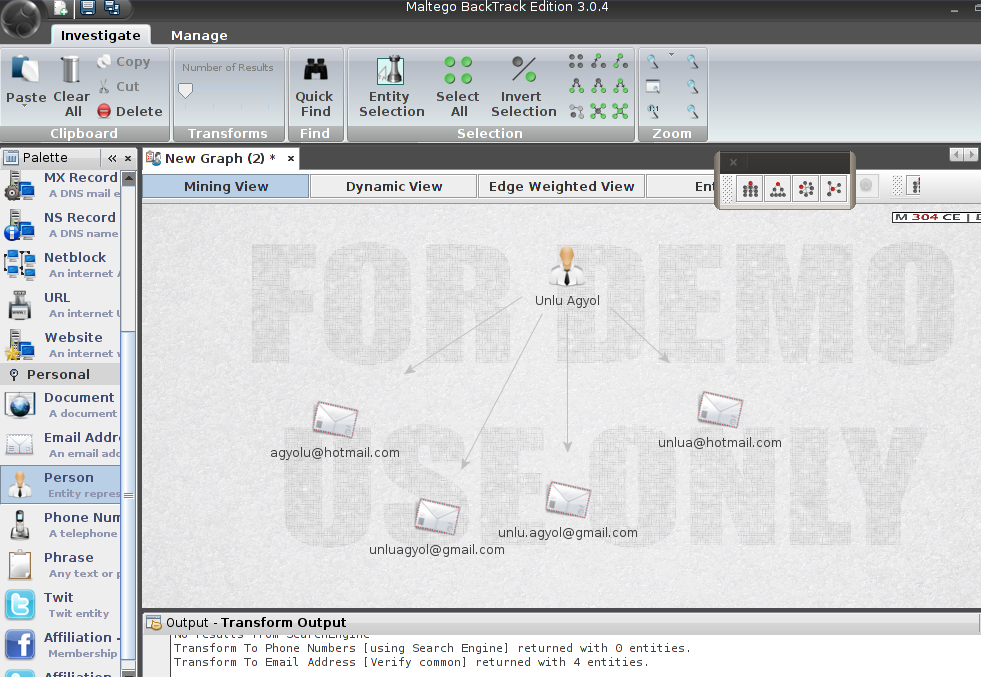This screenshot has height=677, width=983.
Task: Pick the Netblock palette entity
Action: click(x=61, y=265)
